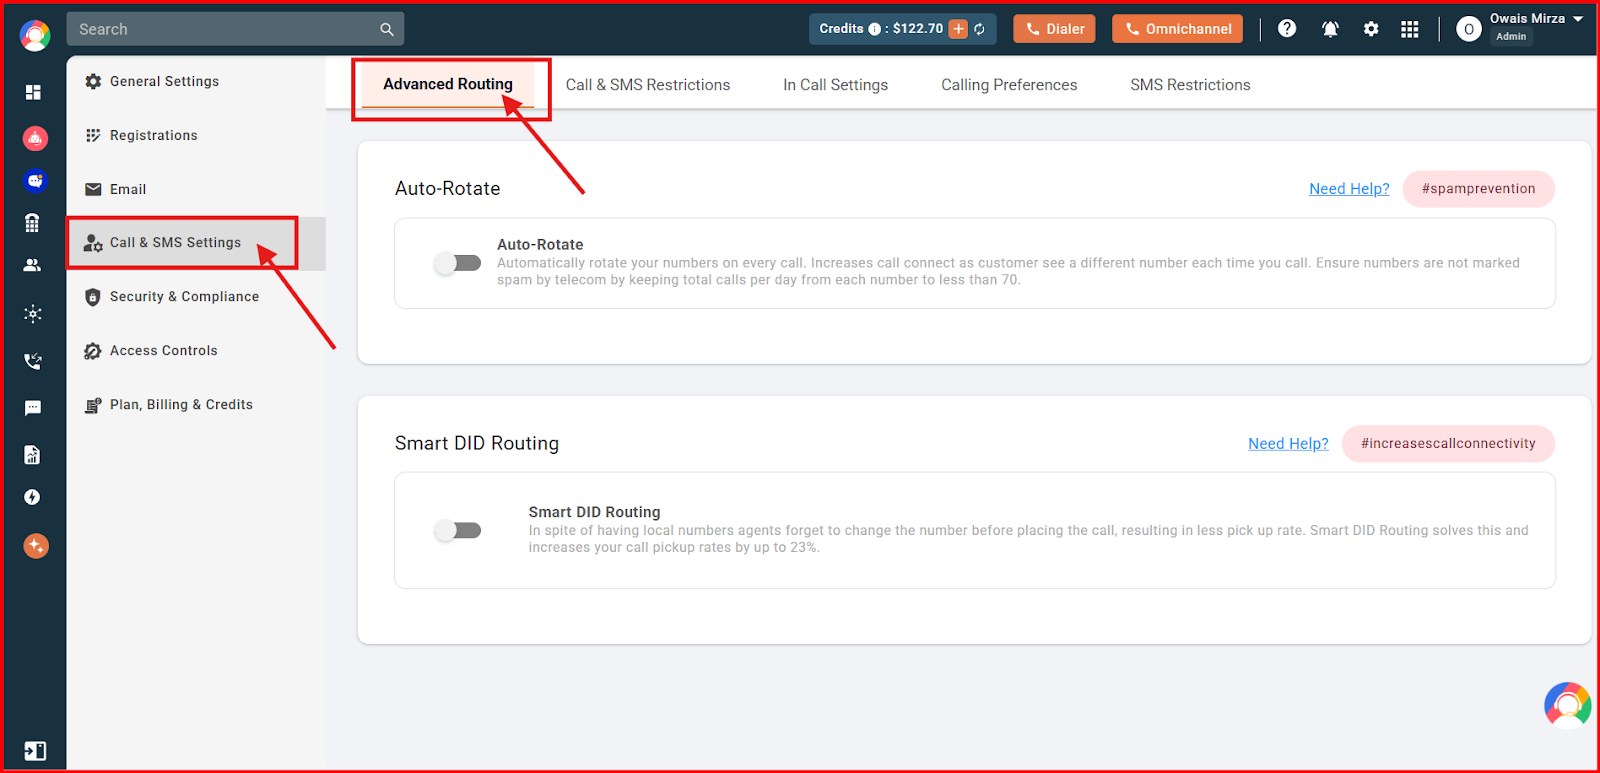Open the apps grid icon in top bar
Viewport: 1600px width, 773px height.
click(x=1410, y=29)
